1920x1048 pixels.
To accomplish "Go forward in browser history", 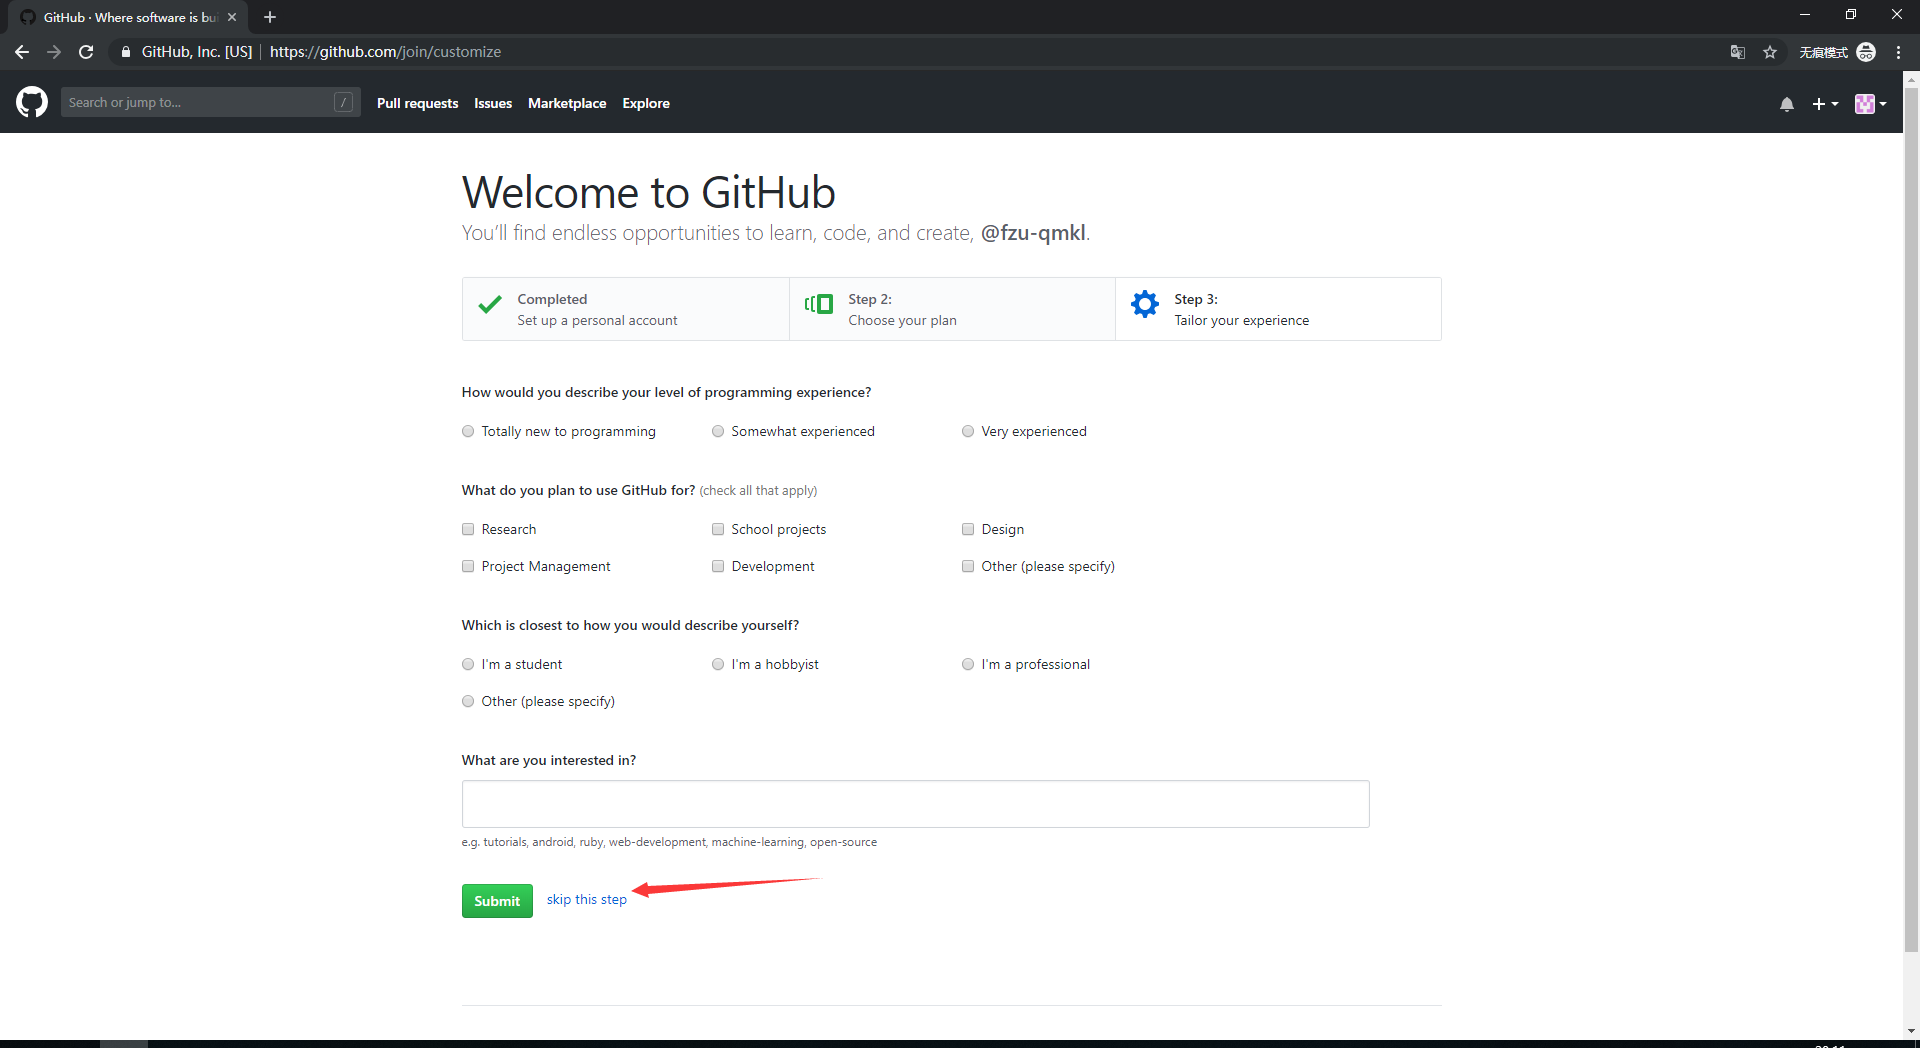I will (54, 52).
